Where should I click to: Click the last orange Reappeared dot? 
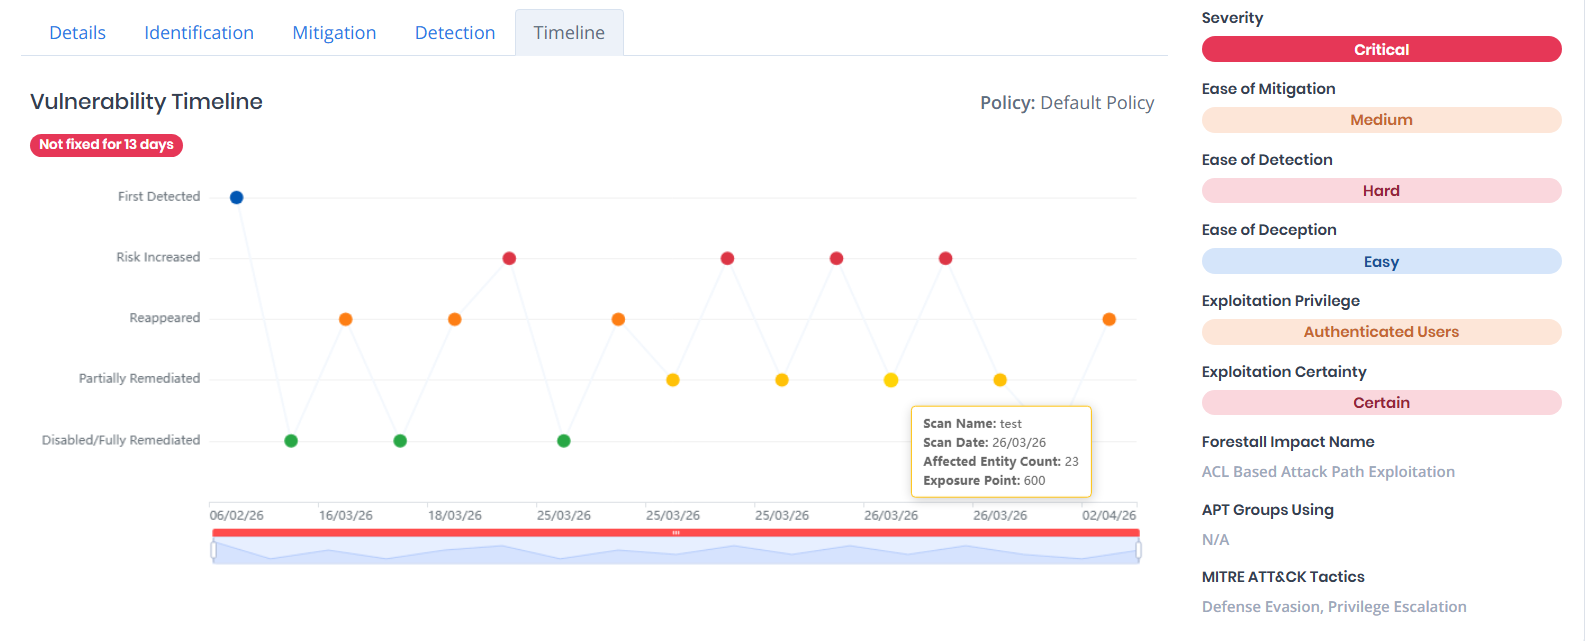click(x=1109, y=319)
